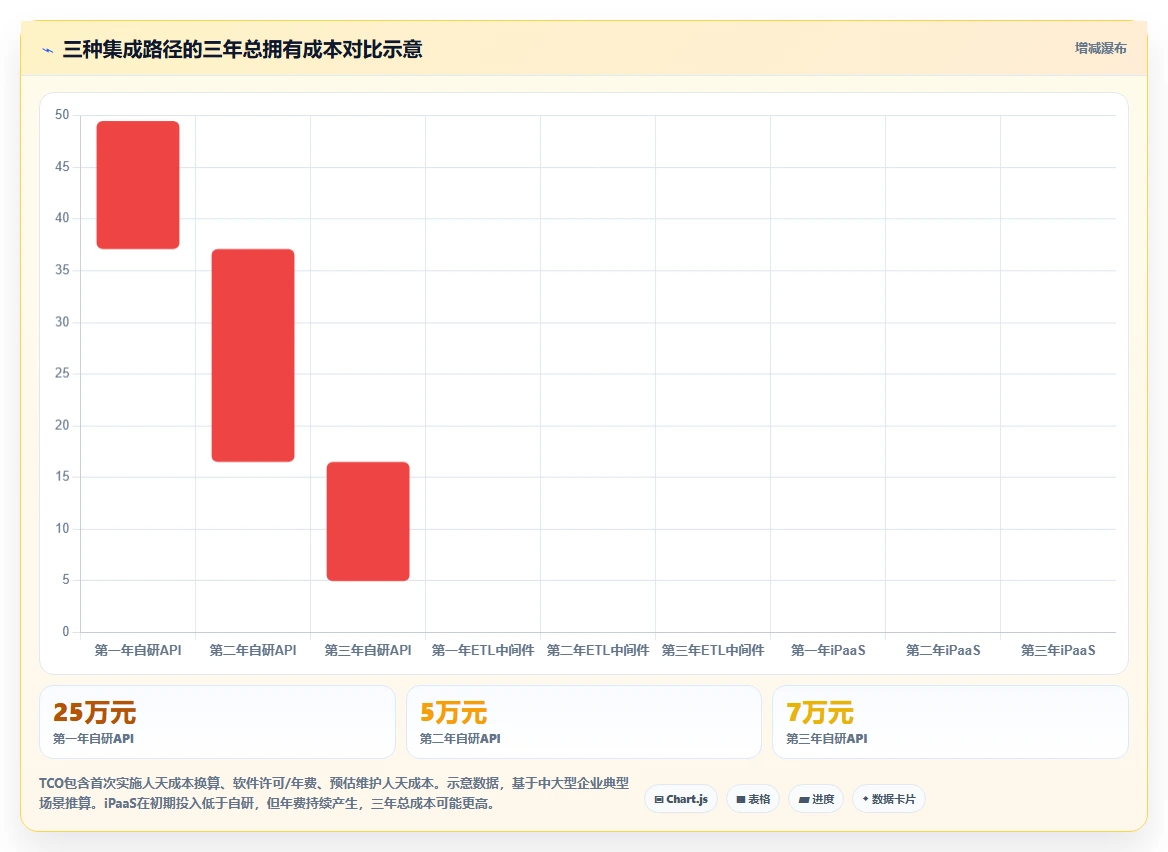Open the 5万元 data card
The image size is (1168, 852).
coord(583,722)
